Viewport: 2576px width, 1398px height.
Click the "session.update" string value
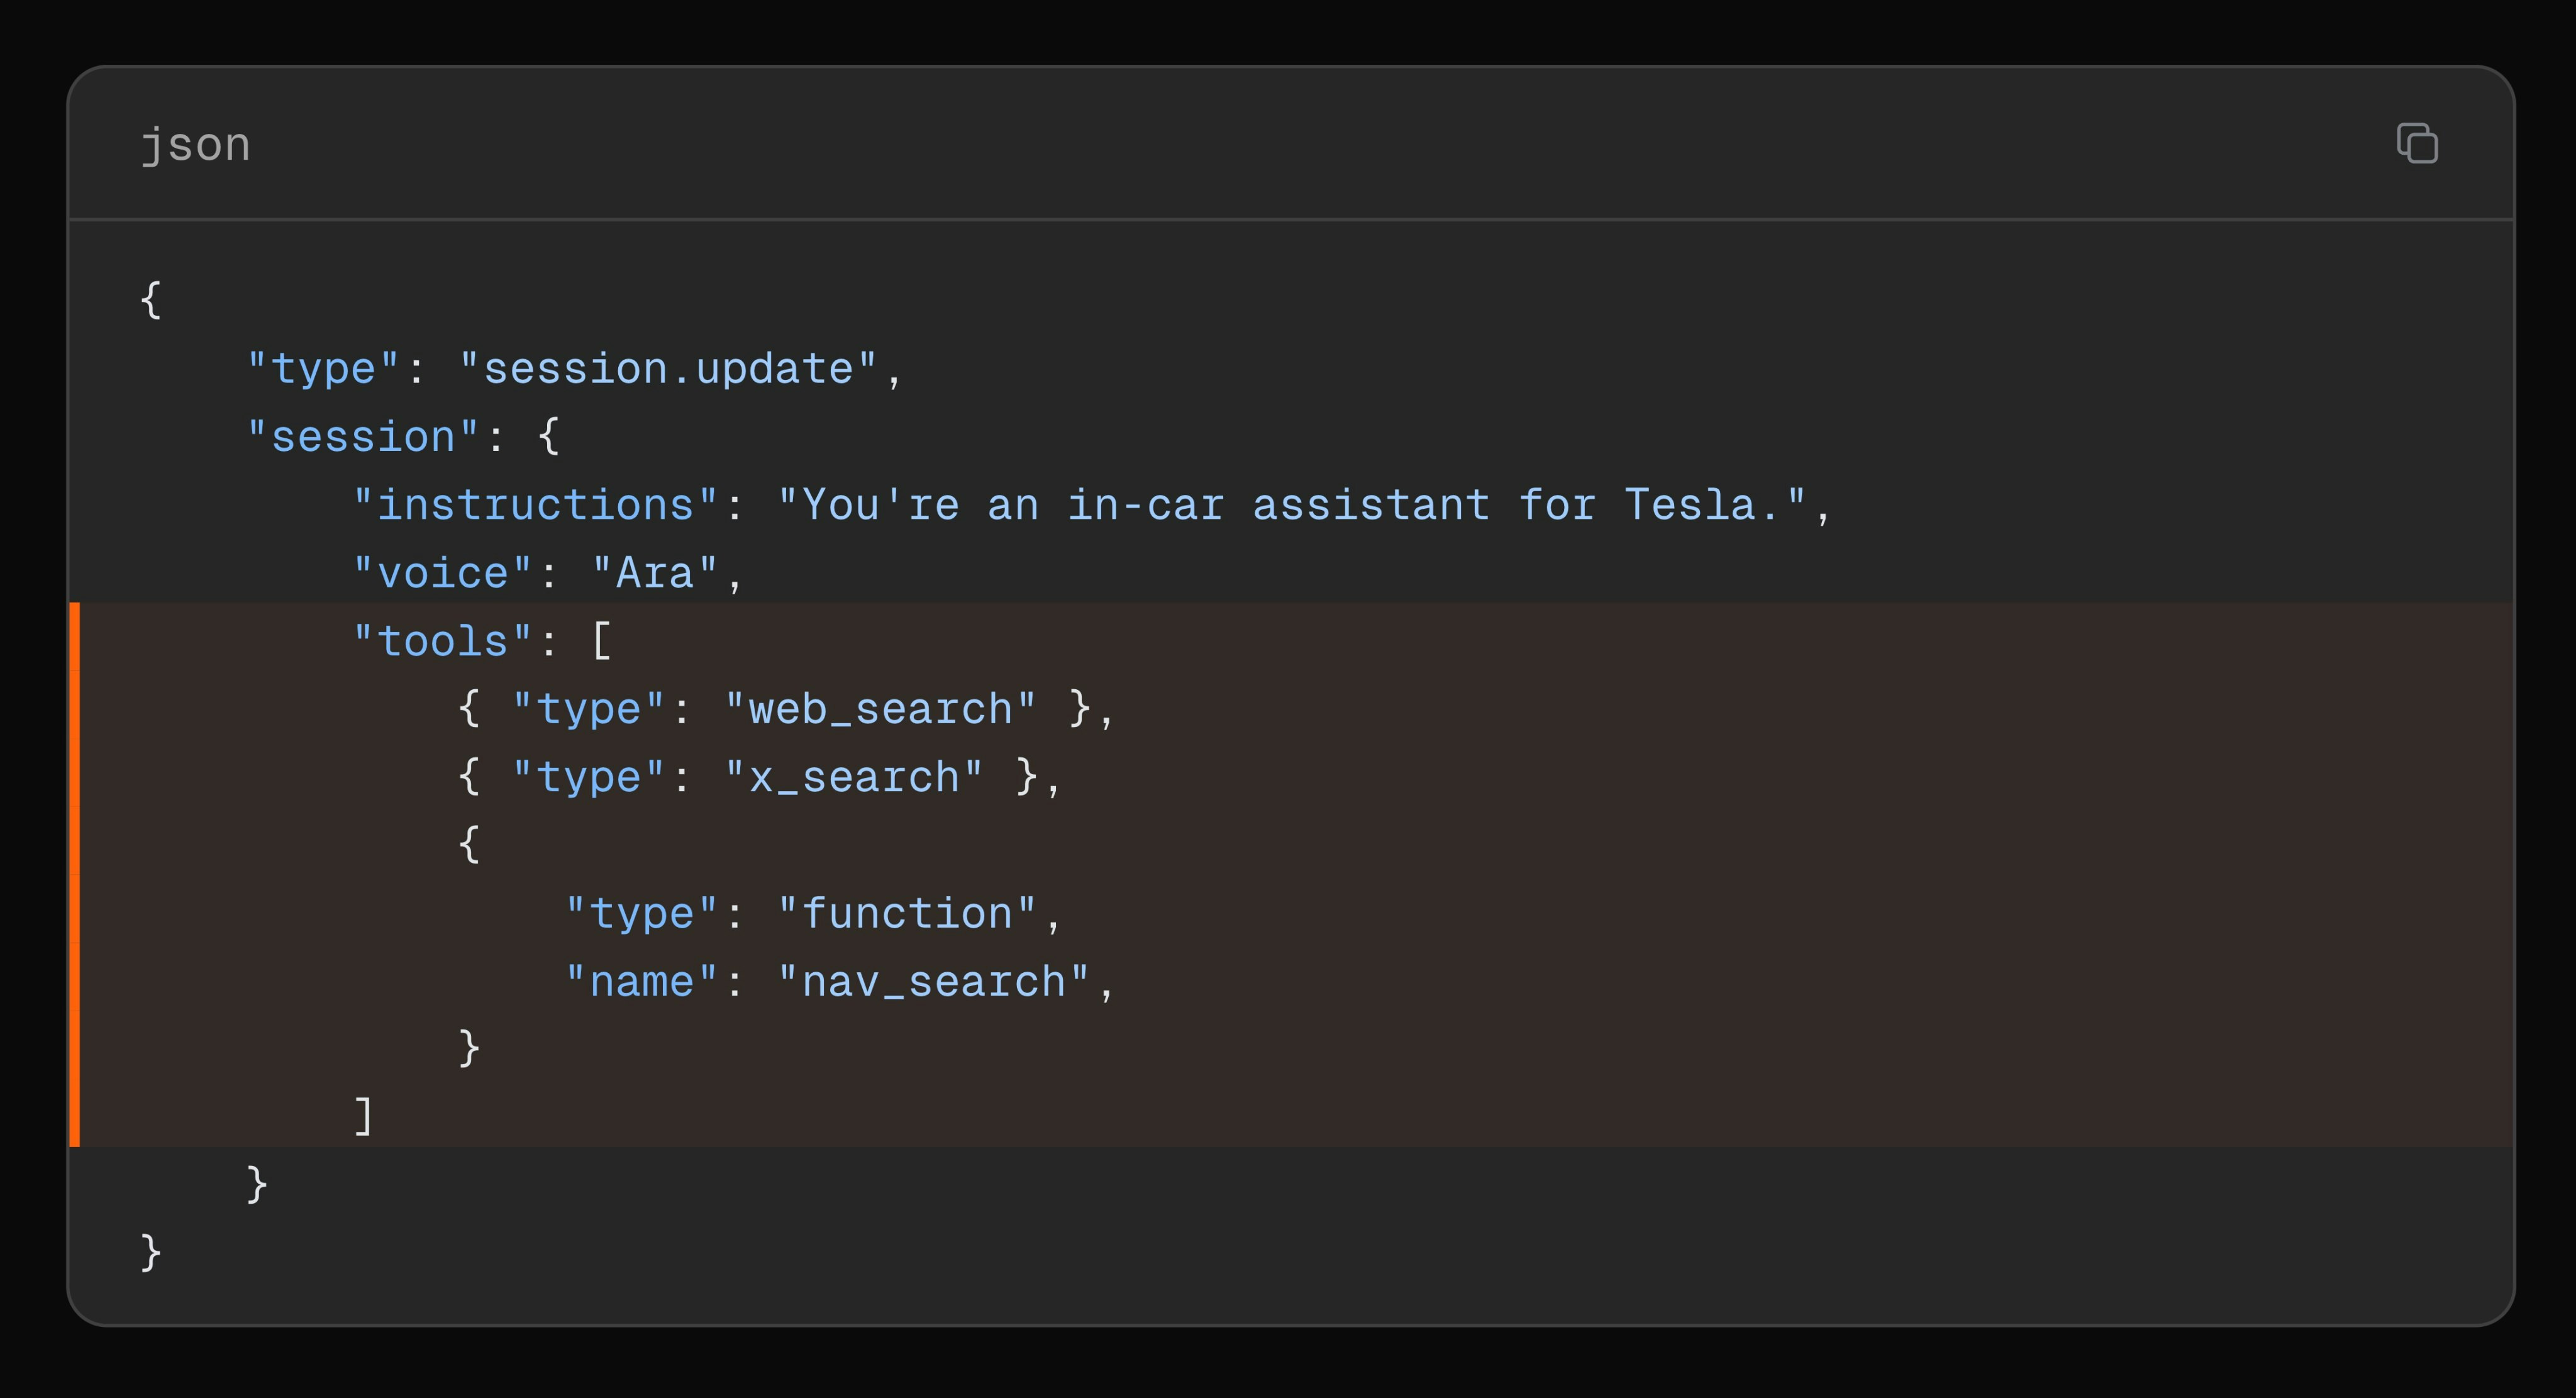(x=667, y=369)
